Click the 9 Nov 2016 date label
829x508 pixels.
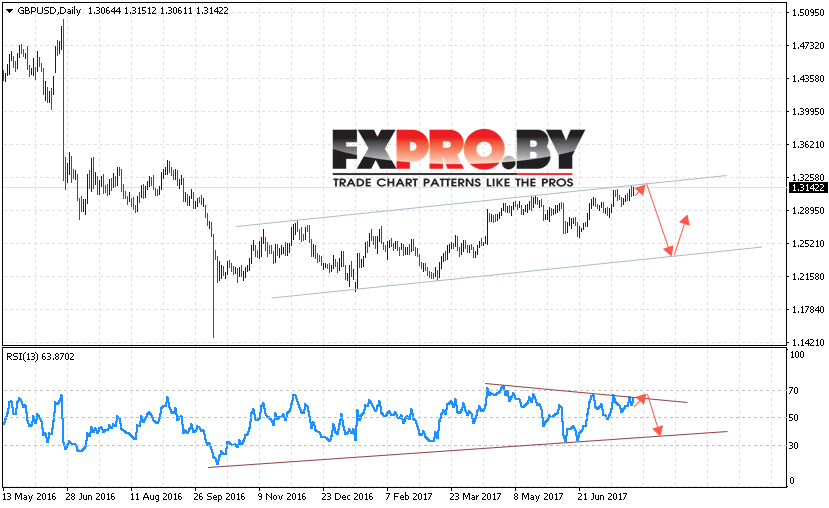tap(282, 497)
